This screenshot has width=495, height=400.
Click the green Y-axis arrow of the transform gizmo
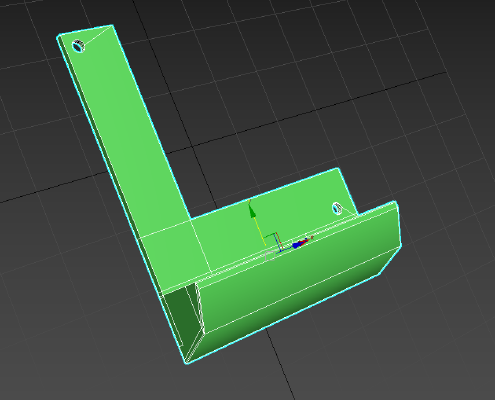point(252,210)
